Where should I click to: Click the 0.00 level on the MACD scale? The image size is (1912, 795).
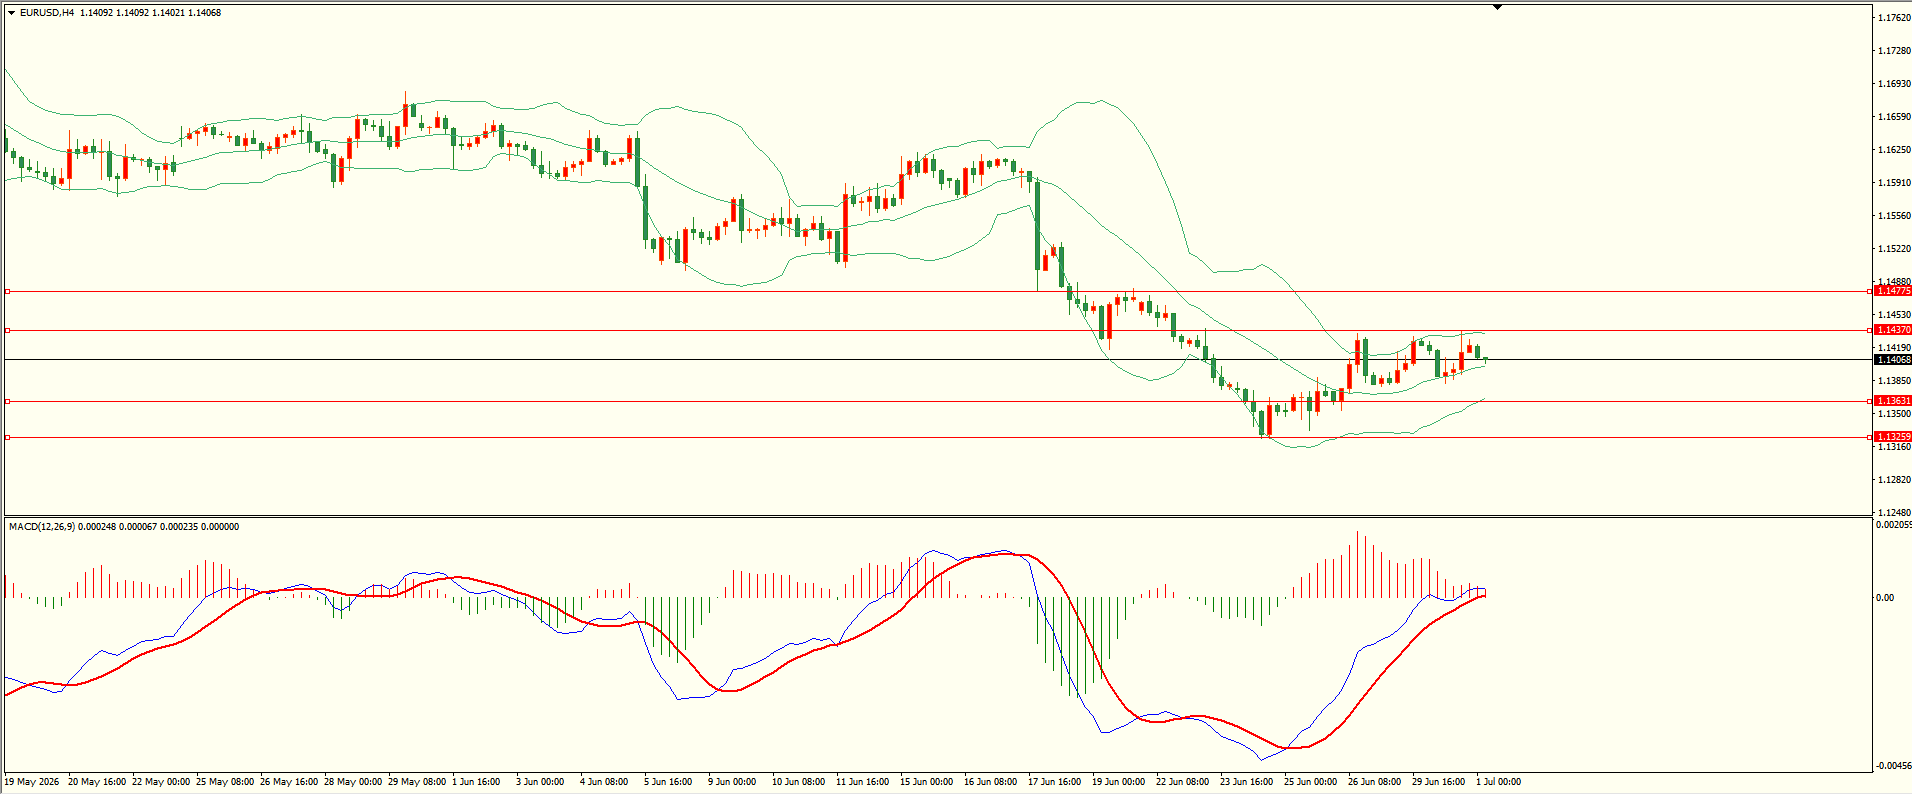[1885, 598]
